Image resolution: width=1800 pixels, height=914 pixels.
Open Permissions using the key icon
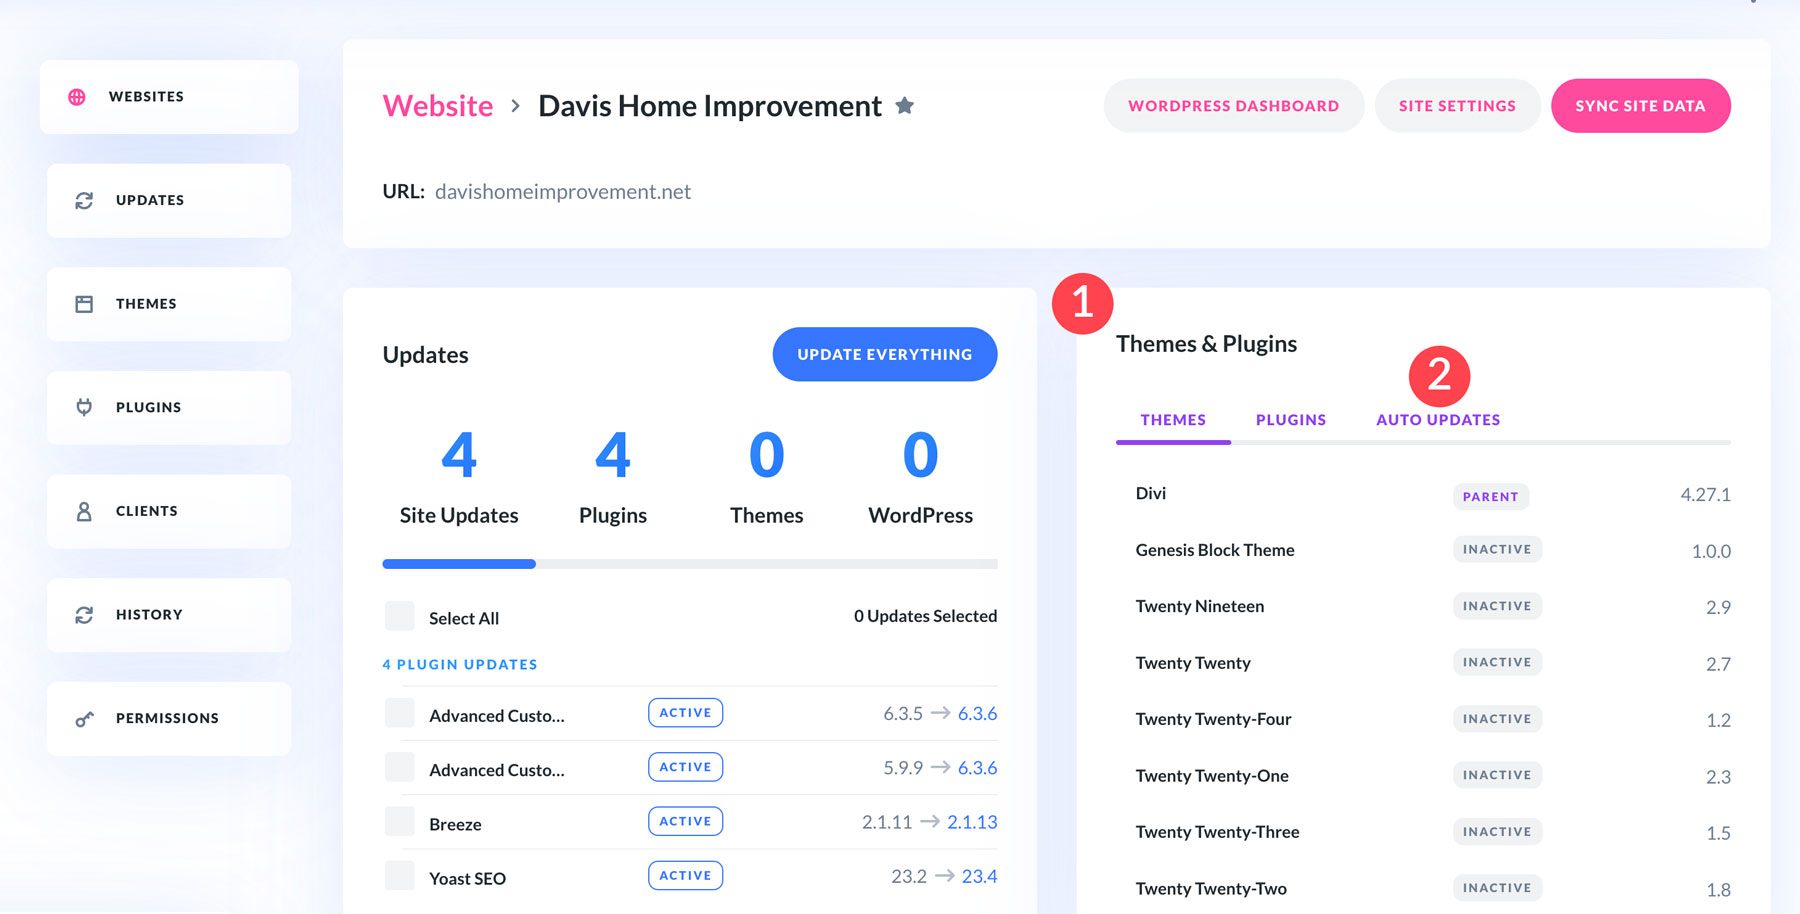tap(83, 718)
